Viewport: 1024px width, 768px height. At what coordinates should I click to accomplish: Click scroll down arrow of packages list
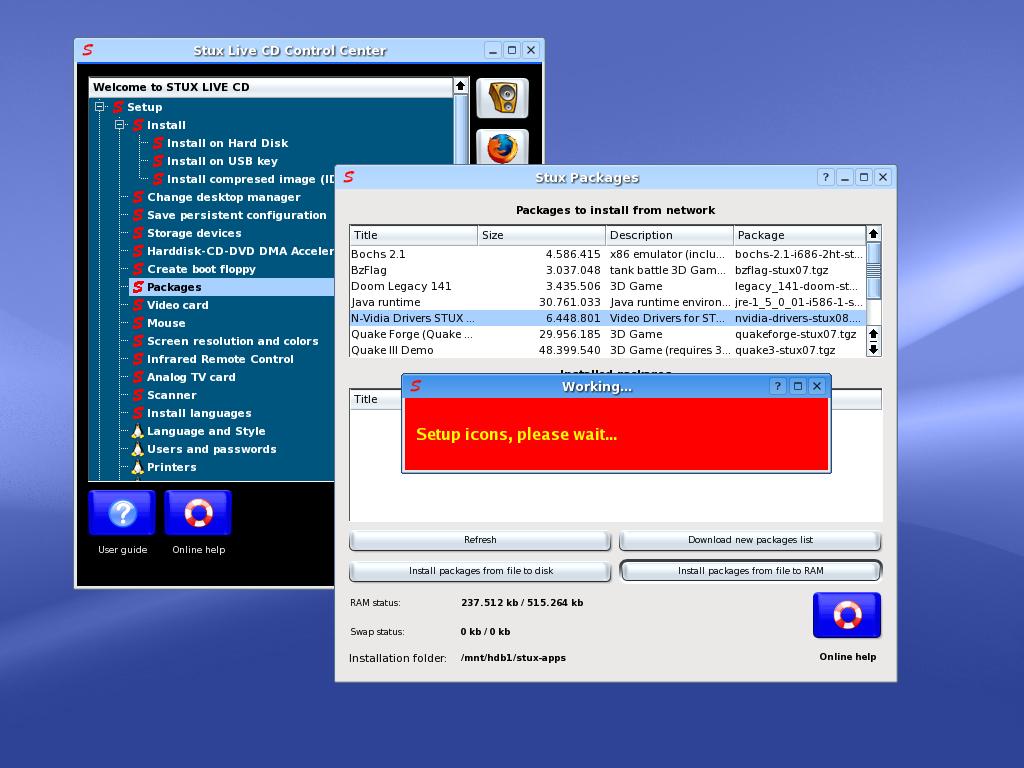[873, 349]
